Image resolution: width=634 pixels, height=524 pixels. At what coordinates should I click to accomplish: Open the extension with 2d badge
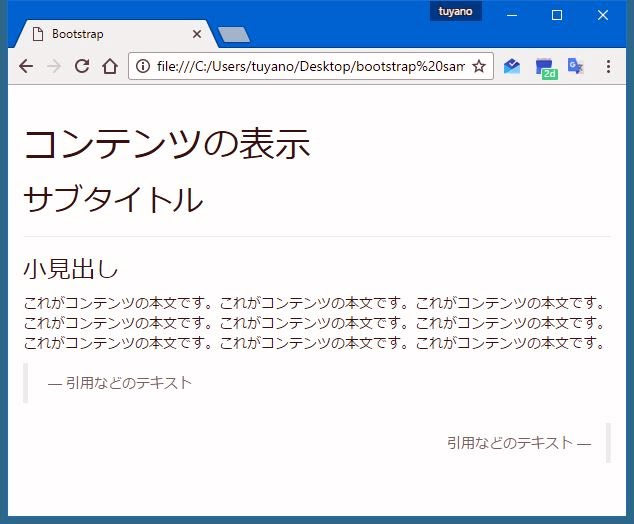click(544, 67)
